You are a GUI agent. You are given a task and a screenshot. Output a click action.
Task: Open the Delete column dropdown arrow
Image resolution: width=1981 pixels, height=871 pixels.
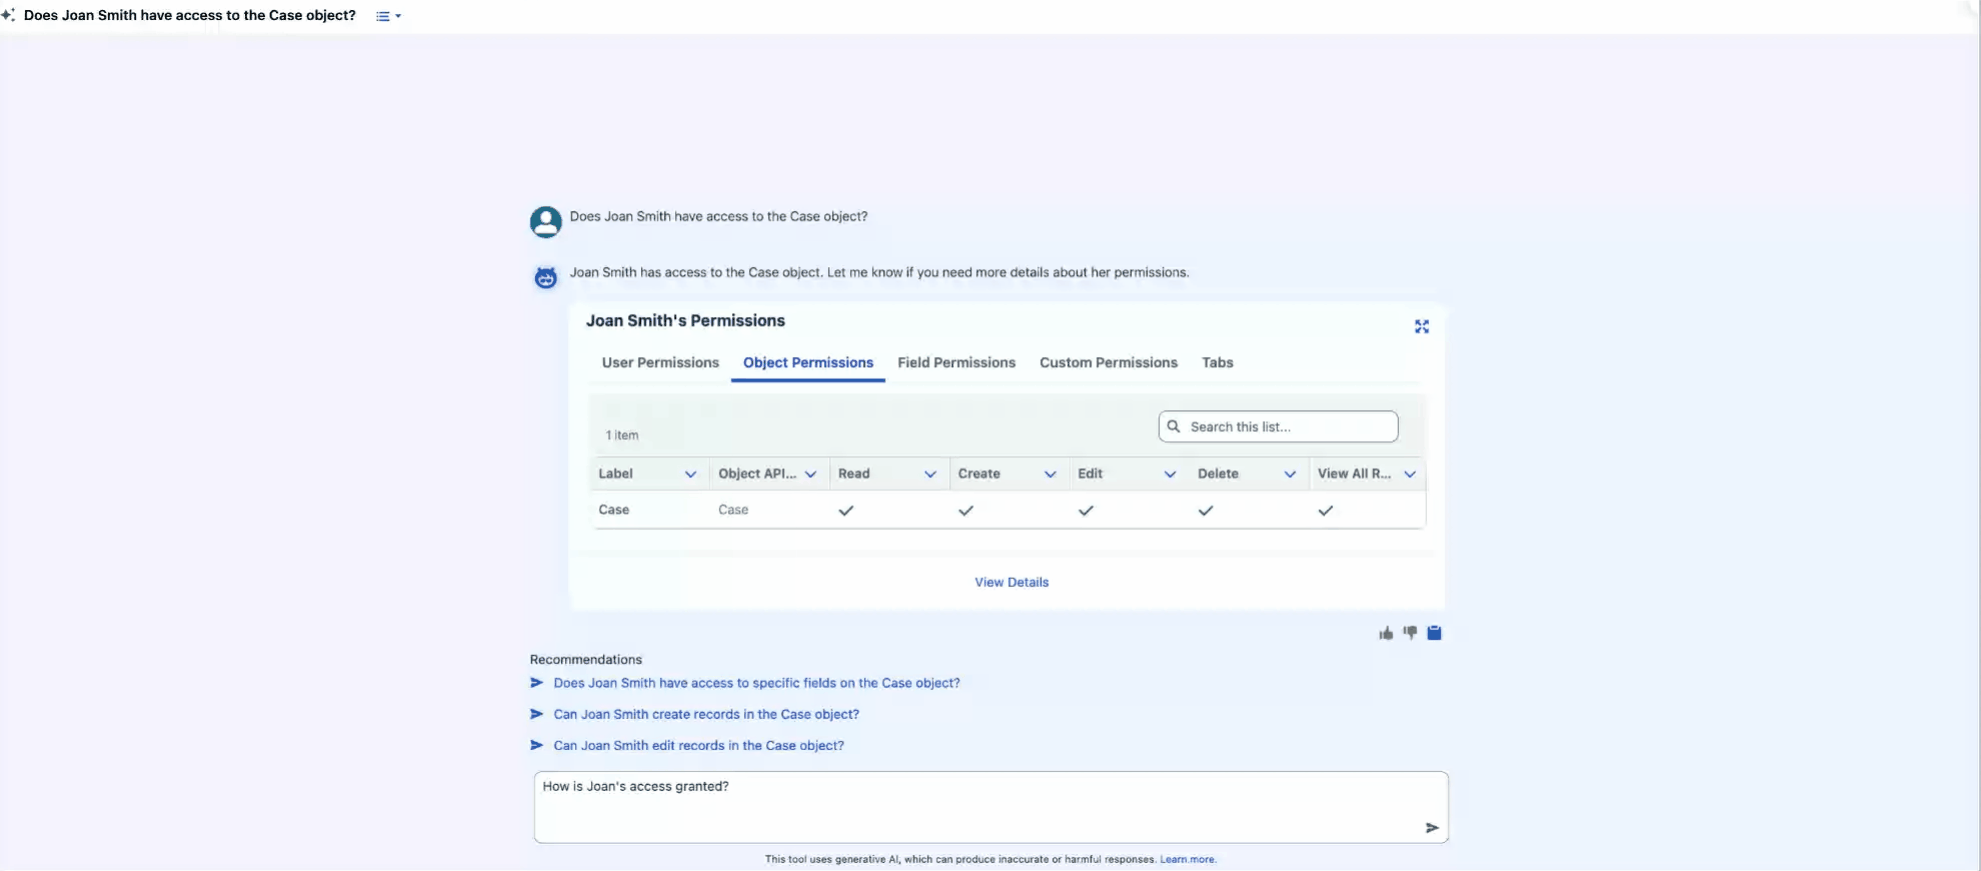tap(1290, 474)
